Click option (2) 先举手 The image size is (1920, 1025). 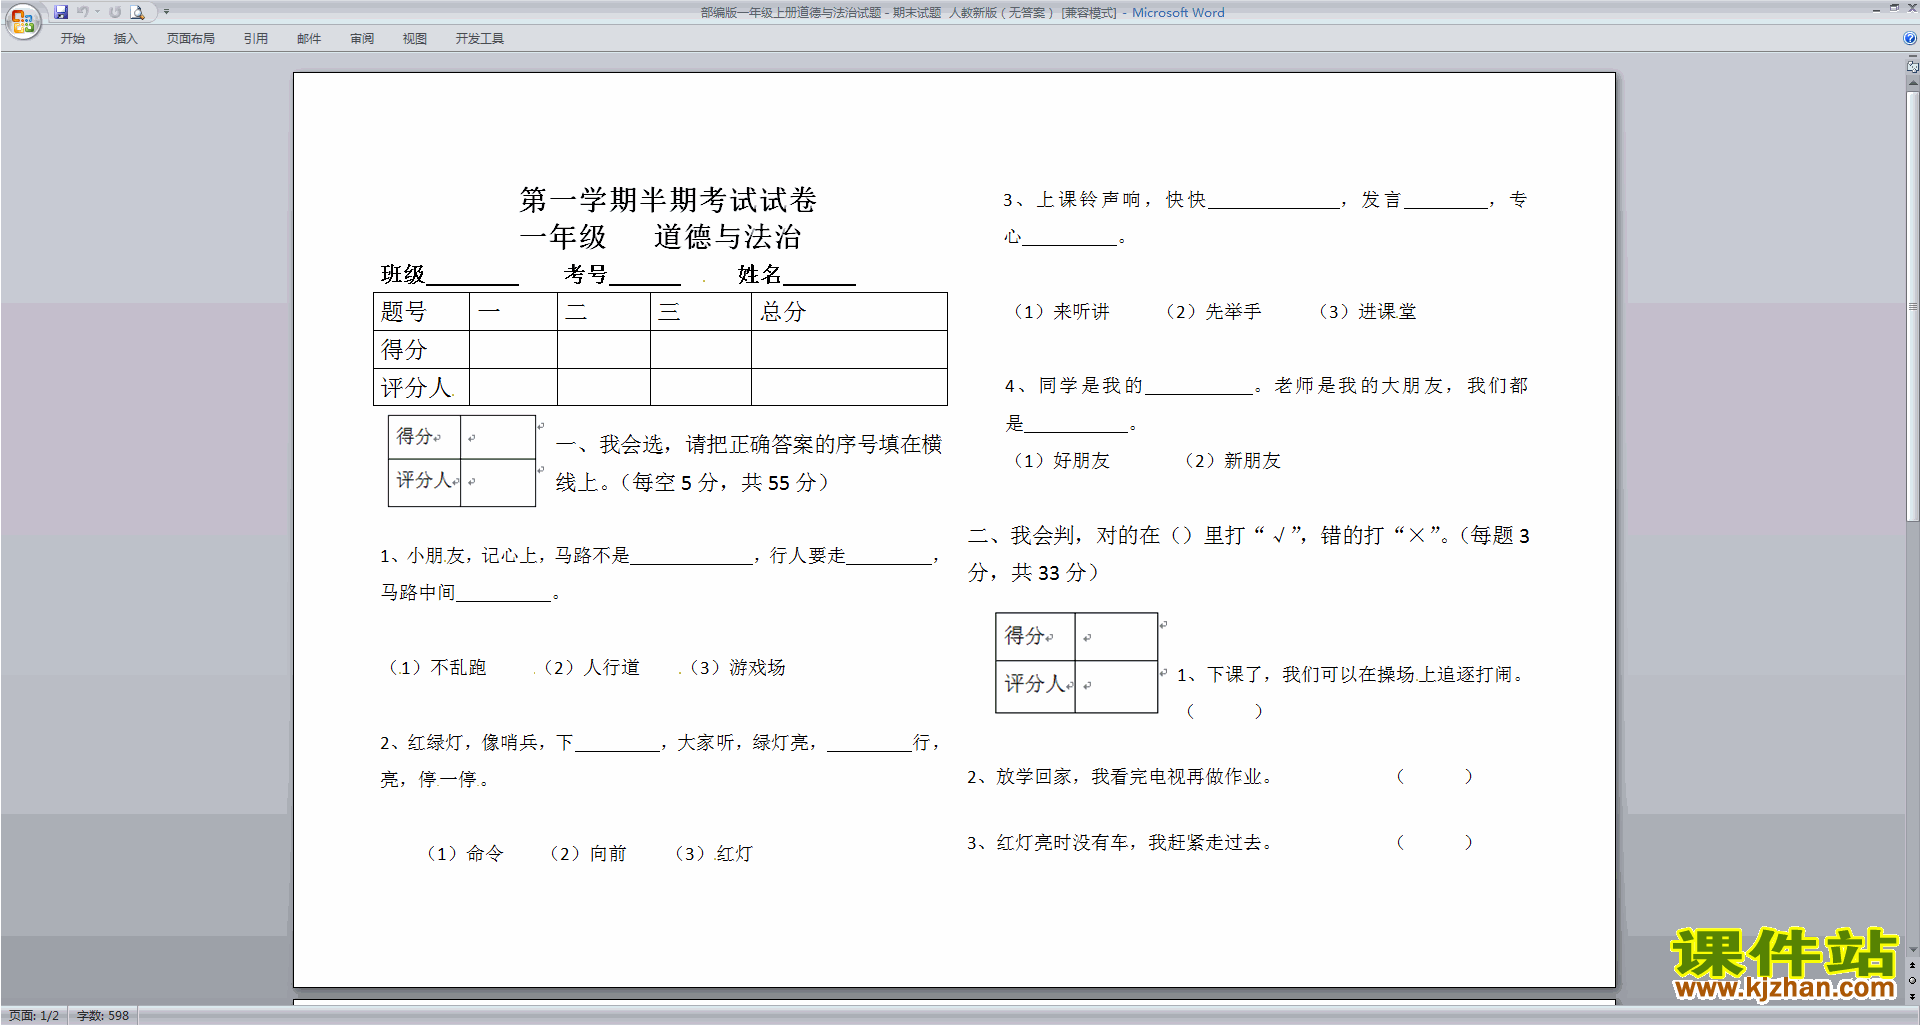(1213, 312)
